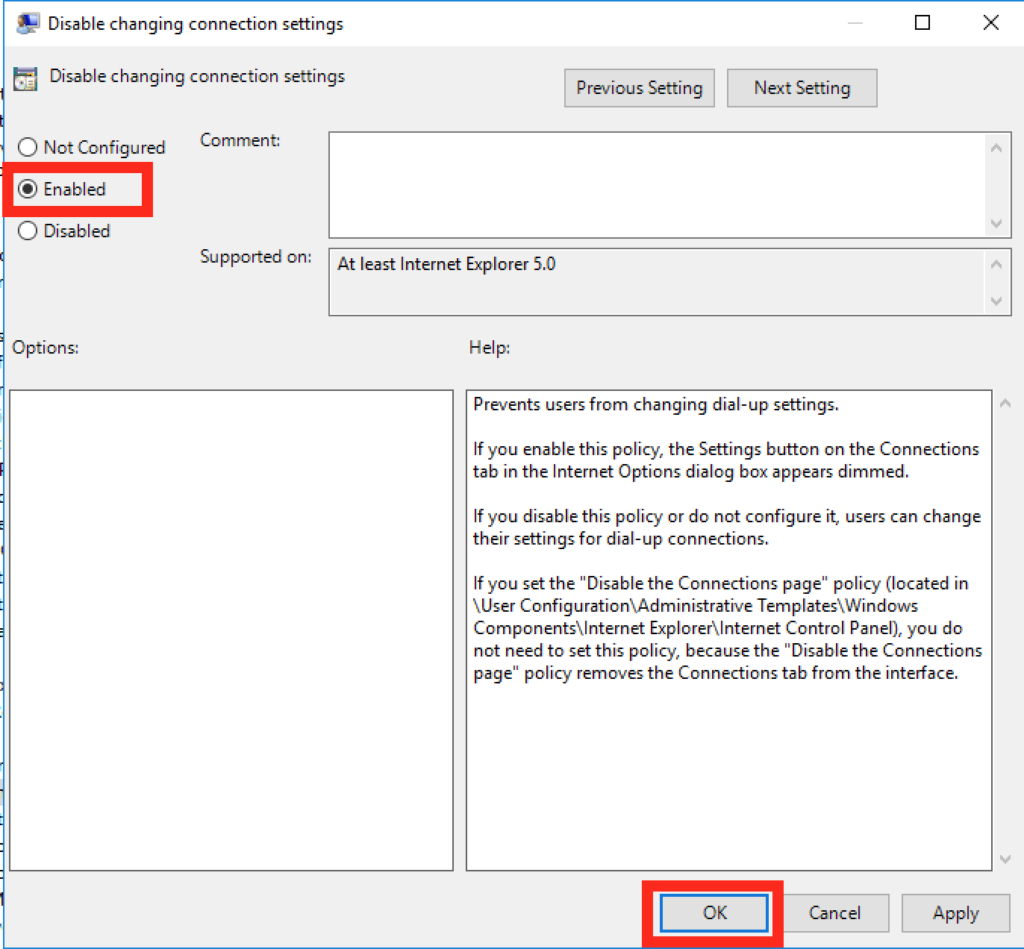Click the Supported on scroll down arrow

click(996, 300)
